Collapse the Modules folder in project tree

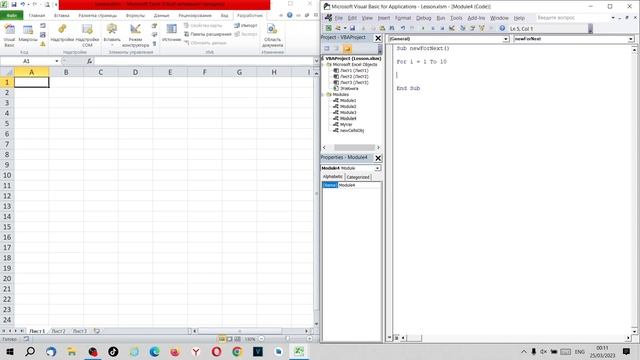pyautogui.click(x=323, y=94)
